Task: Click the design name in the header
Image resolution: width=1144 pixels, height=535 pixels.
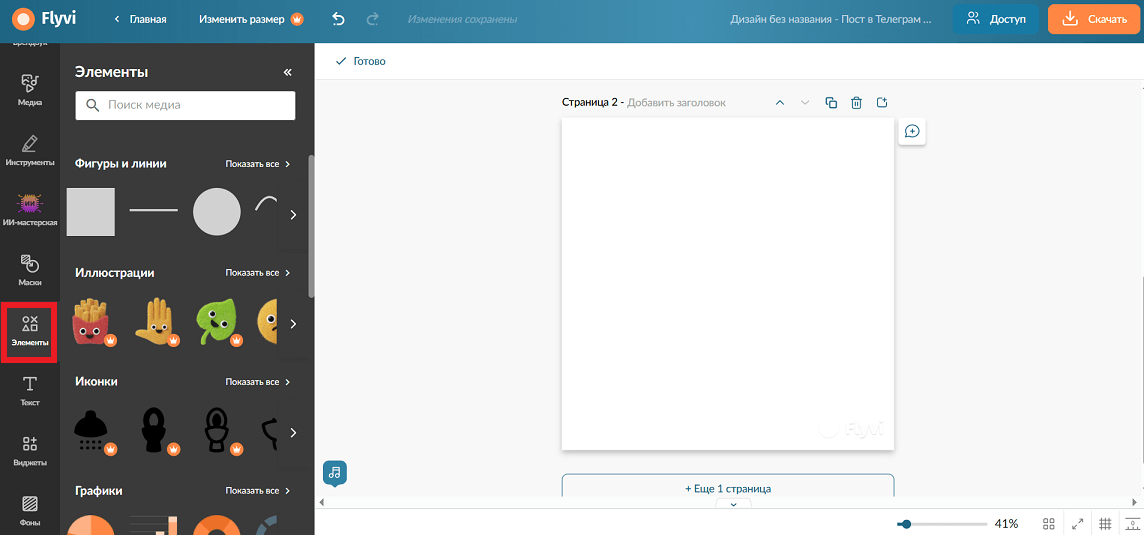Action: click(831, 20)
